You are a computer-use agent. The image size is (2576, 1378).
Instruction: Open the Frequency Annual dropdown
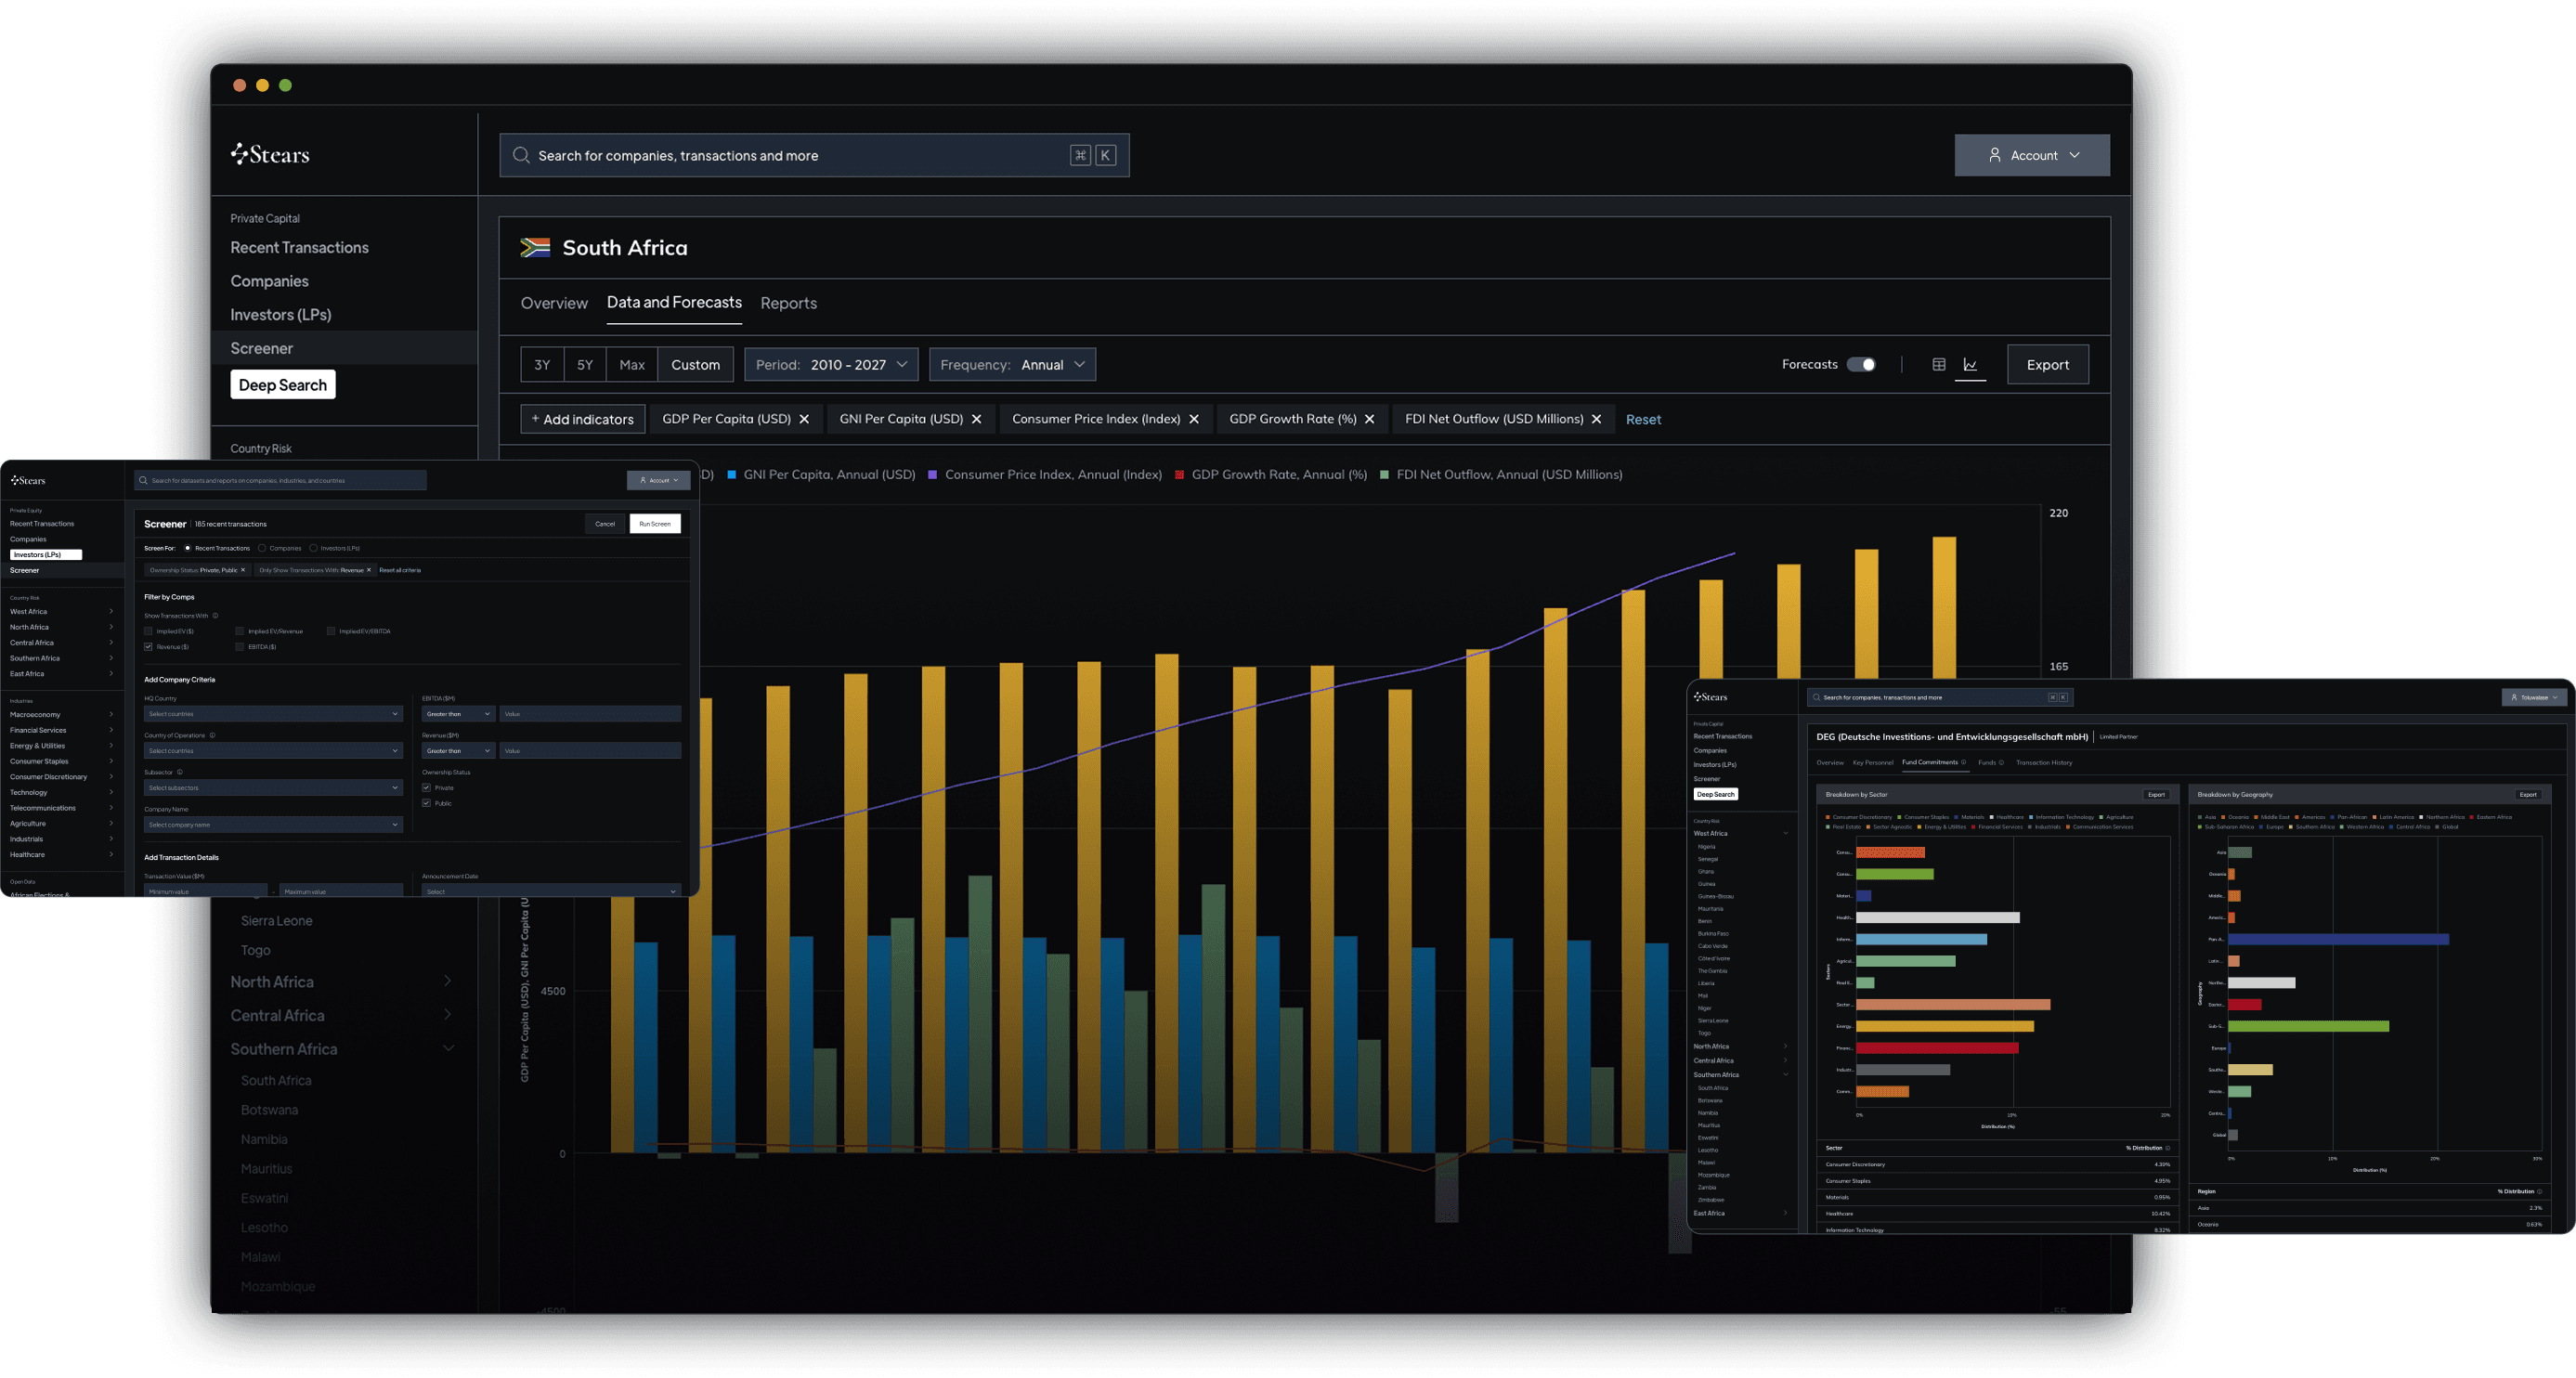tap(1012, 365)
